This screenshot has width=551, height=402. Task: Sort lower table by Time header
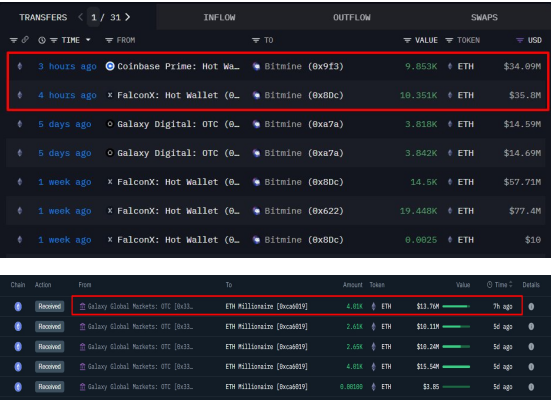point(500,285)
